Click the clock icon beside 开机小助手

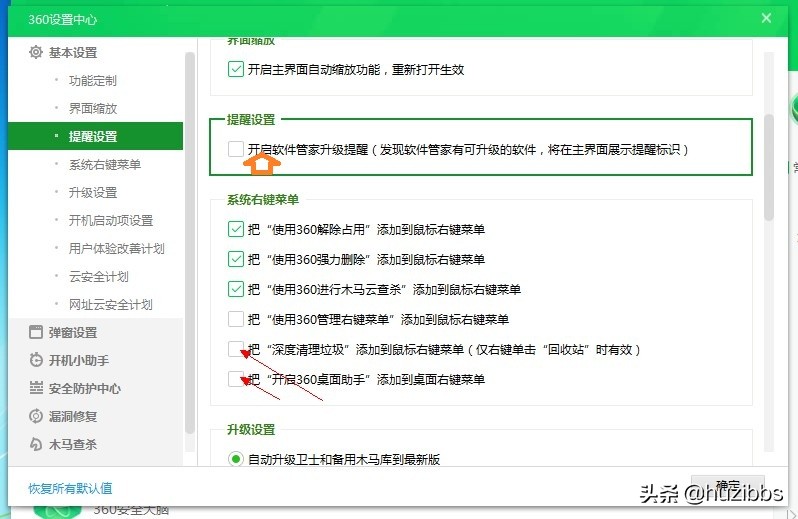[x=36, y=360]
